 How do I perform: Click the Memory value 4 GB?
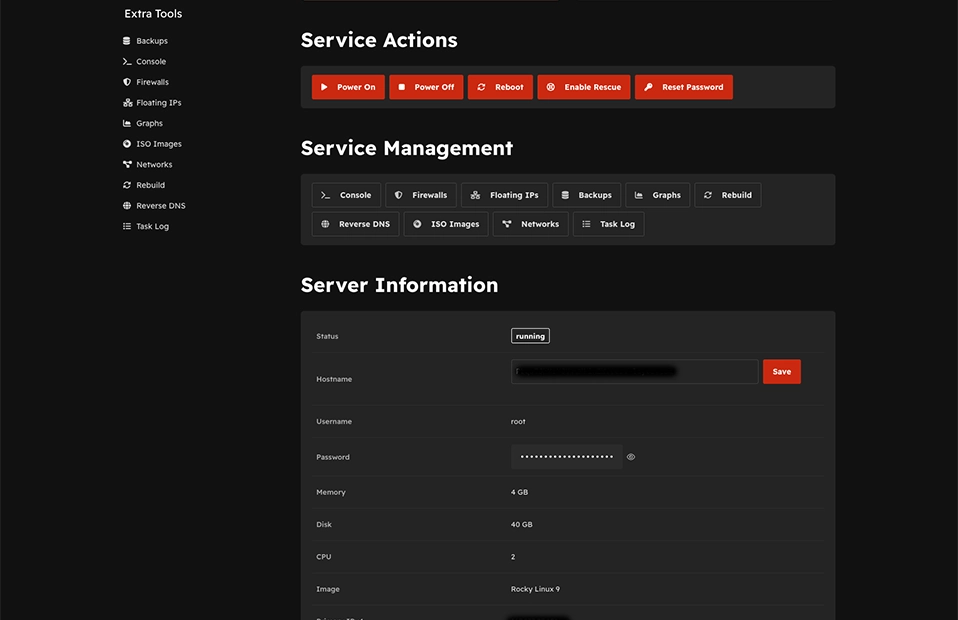(519, 492)
